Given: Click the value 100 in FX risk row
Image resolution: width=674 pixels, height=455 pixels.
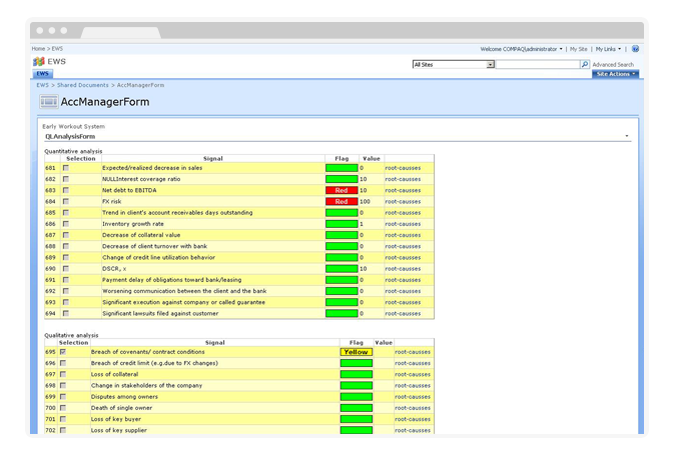Looking at the screenshot, I should click(365, 202).
